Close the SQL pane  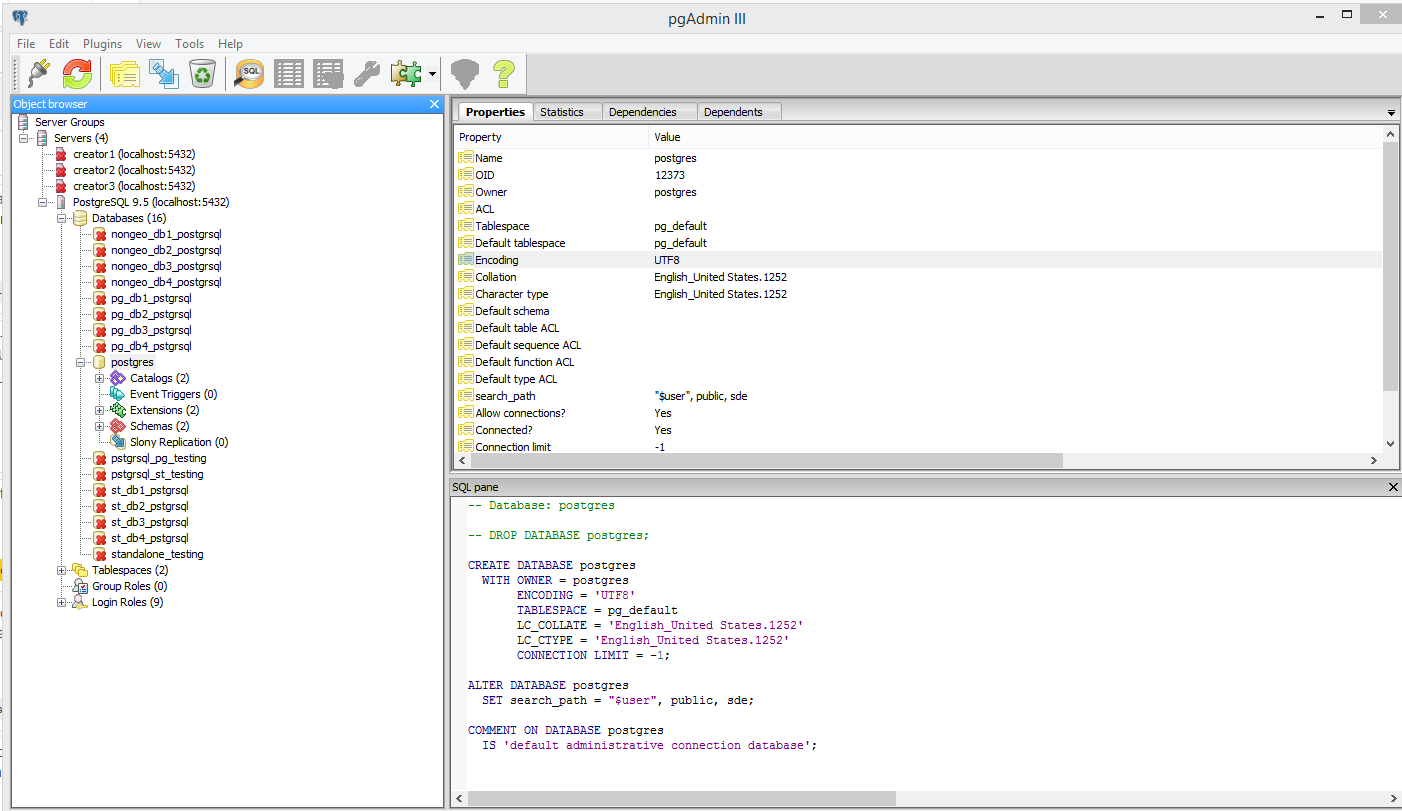coord(1393,486)
